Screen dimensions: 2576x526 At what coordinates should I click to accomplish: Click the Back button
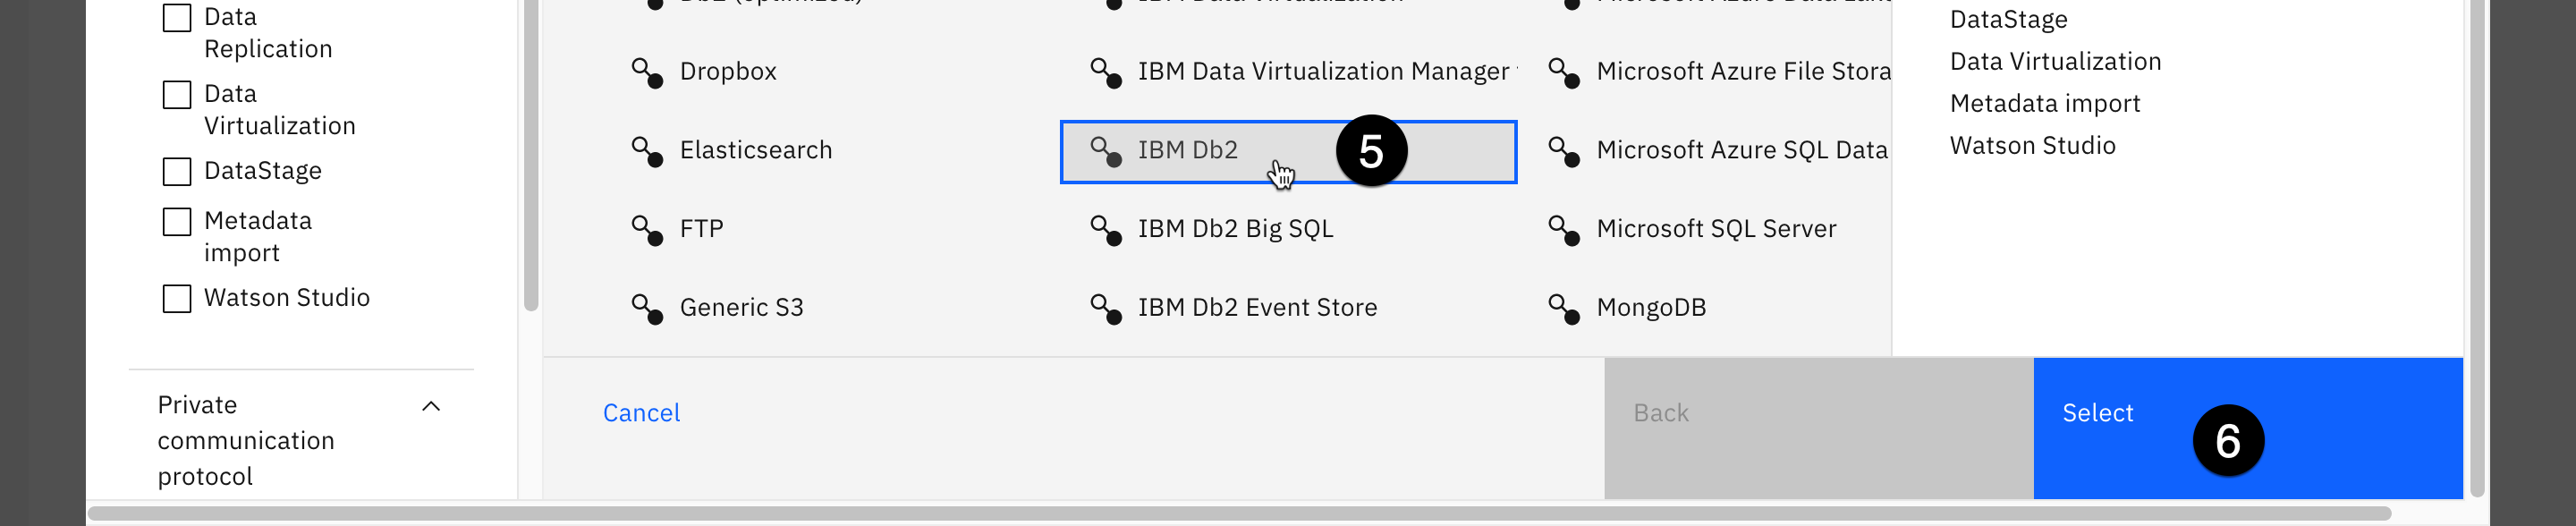1818,429
